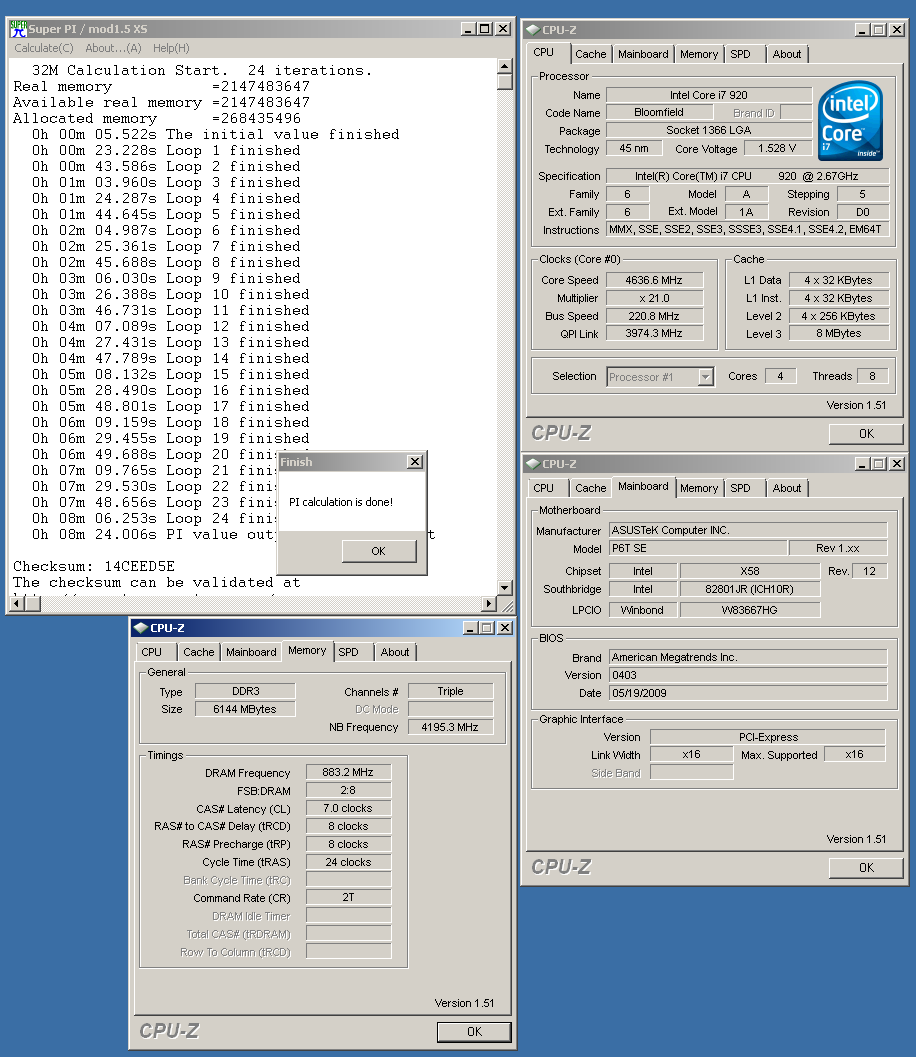This screenshot has width=916, height=1057.
Task: Select About tab in Memory window
Action: [395, 653]
